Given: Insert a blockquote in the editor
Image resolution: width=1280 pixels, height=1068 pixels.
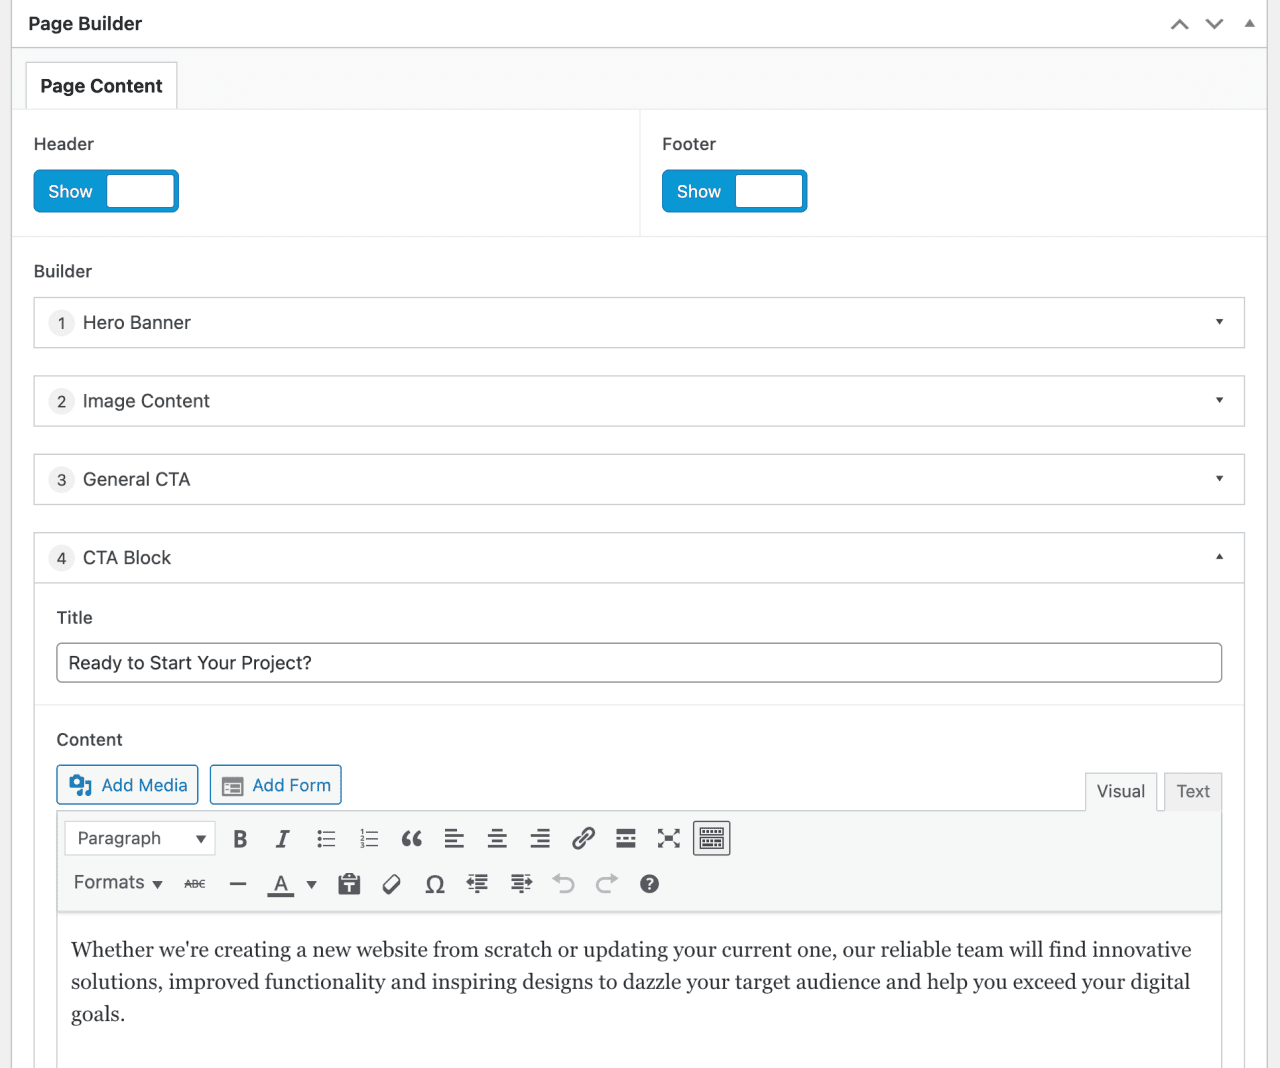Looking at the screenshot, I should (411, 839).
